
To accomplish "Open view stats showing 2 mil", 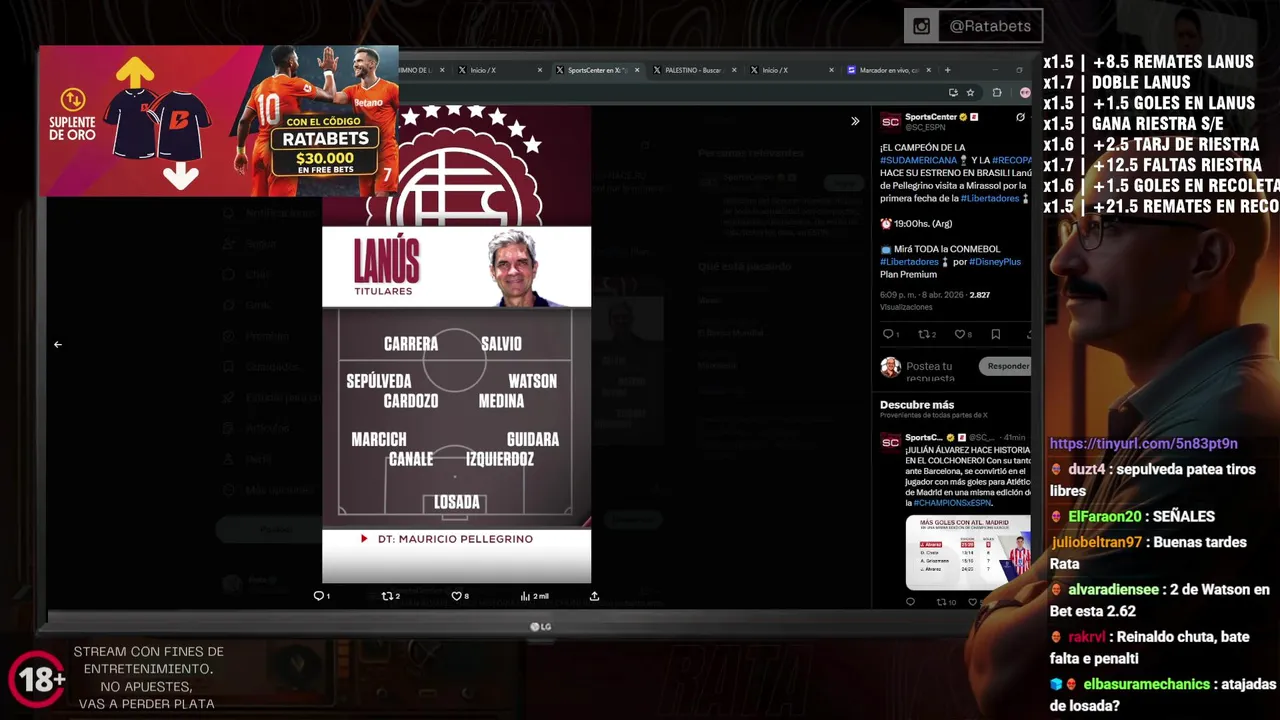I will point(534,596).
